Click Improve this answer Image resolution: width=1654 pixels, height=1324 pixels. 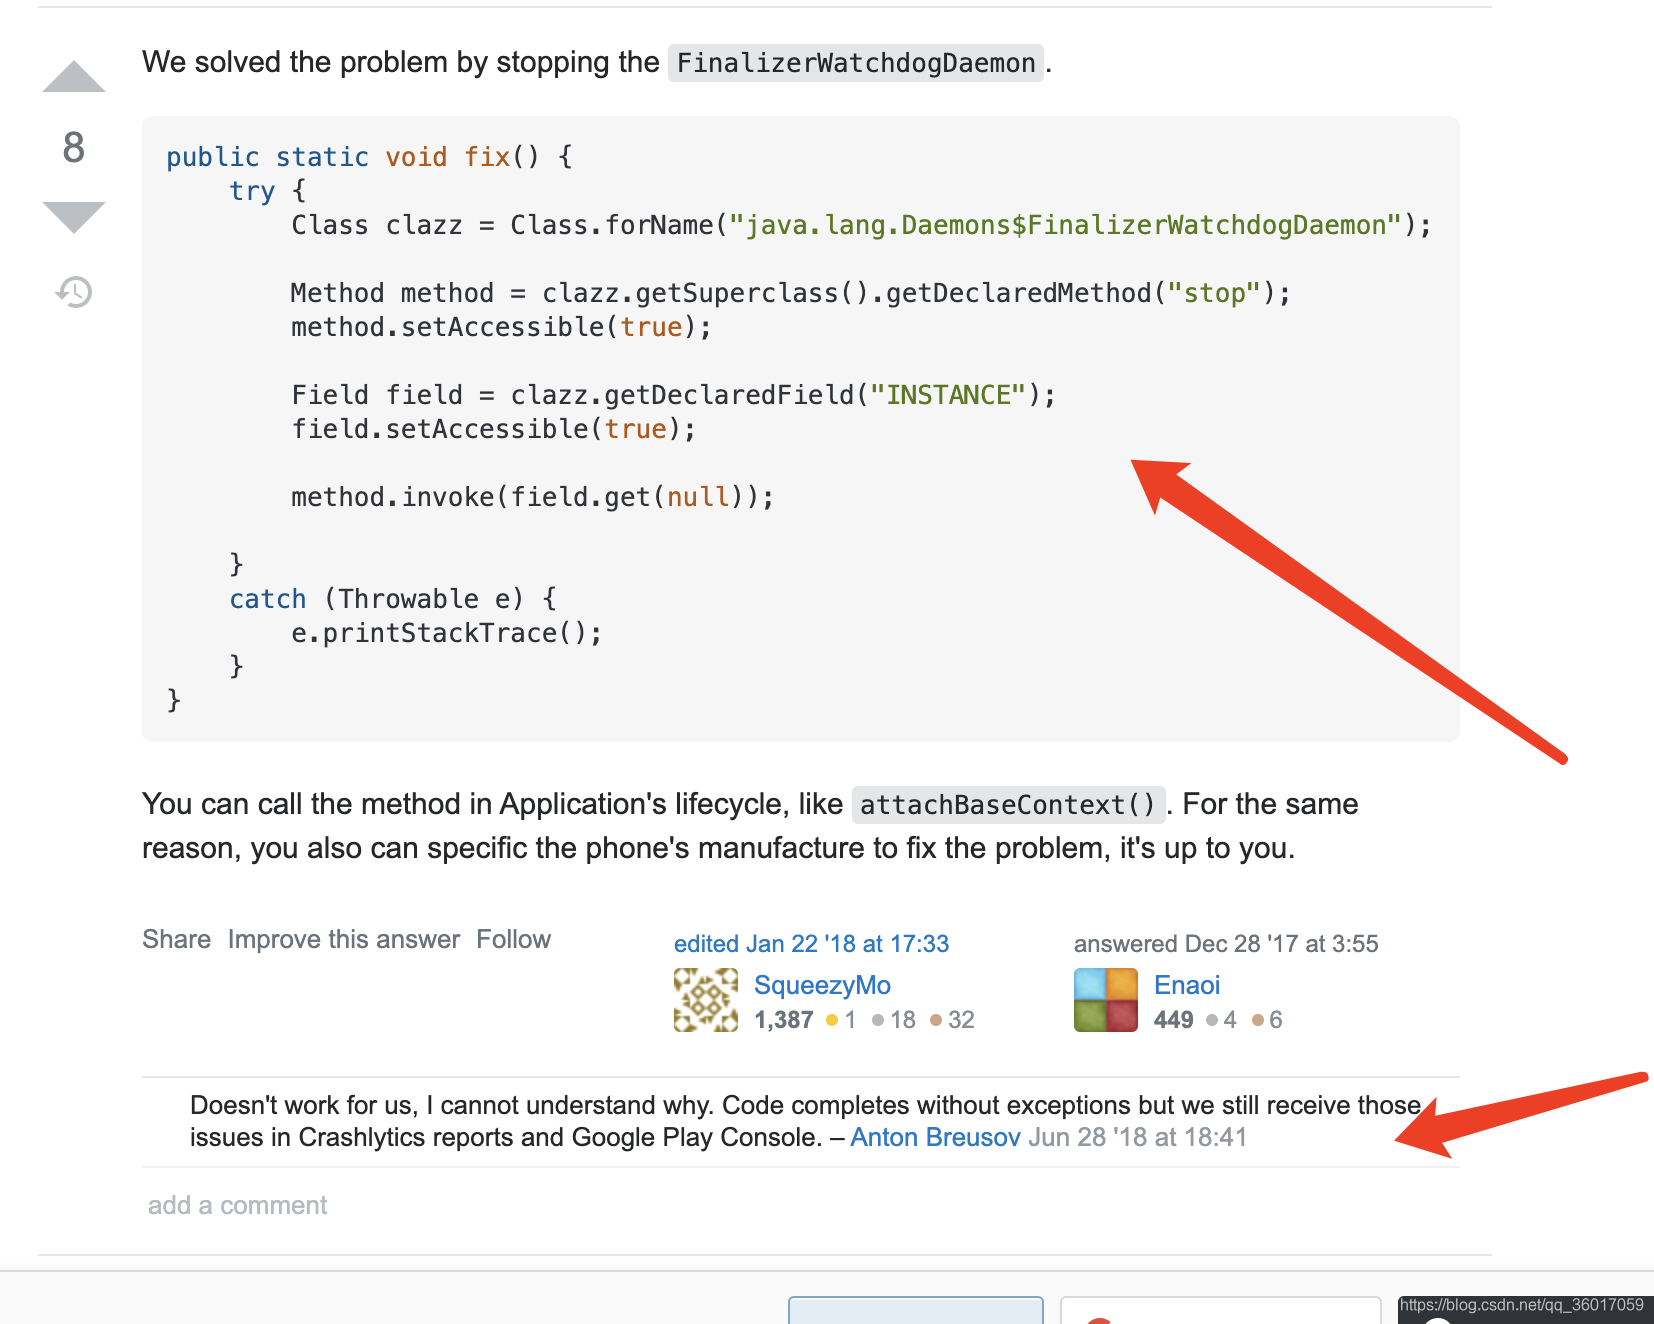point(344,939)
